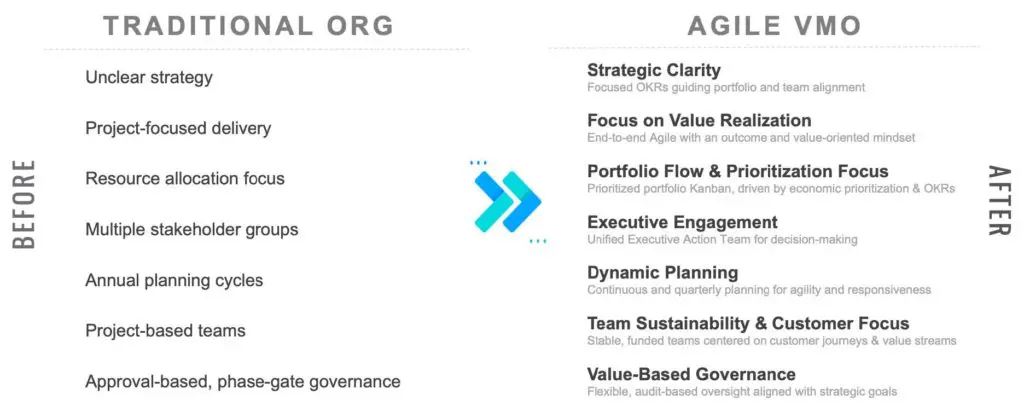This screenshot has width=1024, height=406.
Task: Click the Unified Executive Action Team description
Action: click(x=722, y=240)
